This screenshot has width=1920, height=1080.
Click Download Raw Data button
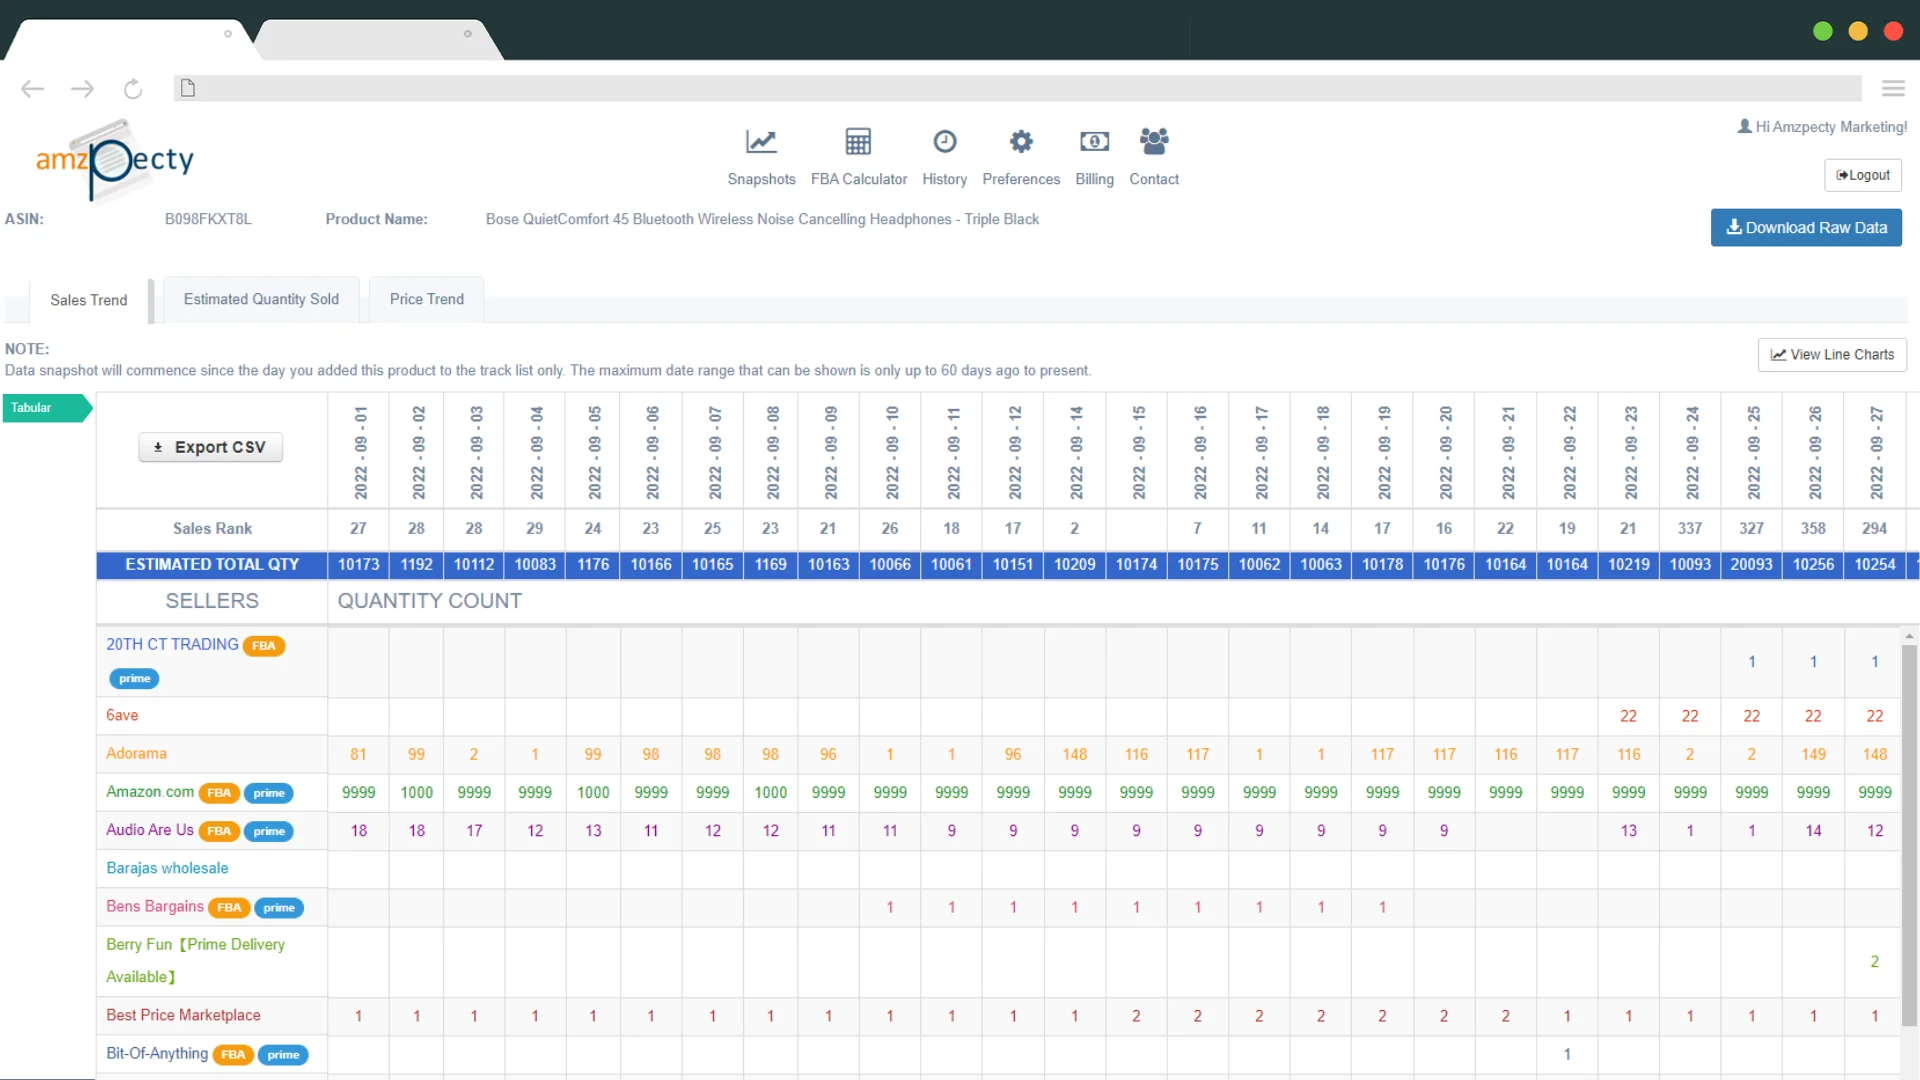coord(1807,227)
